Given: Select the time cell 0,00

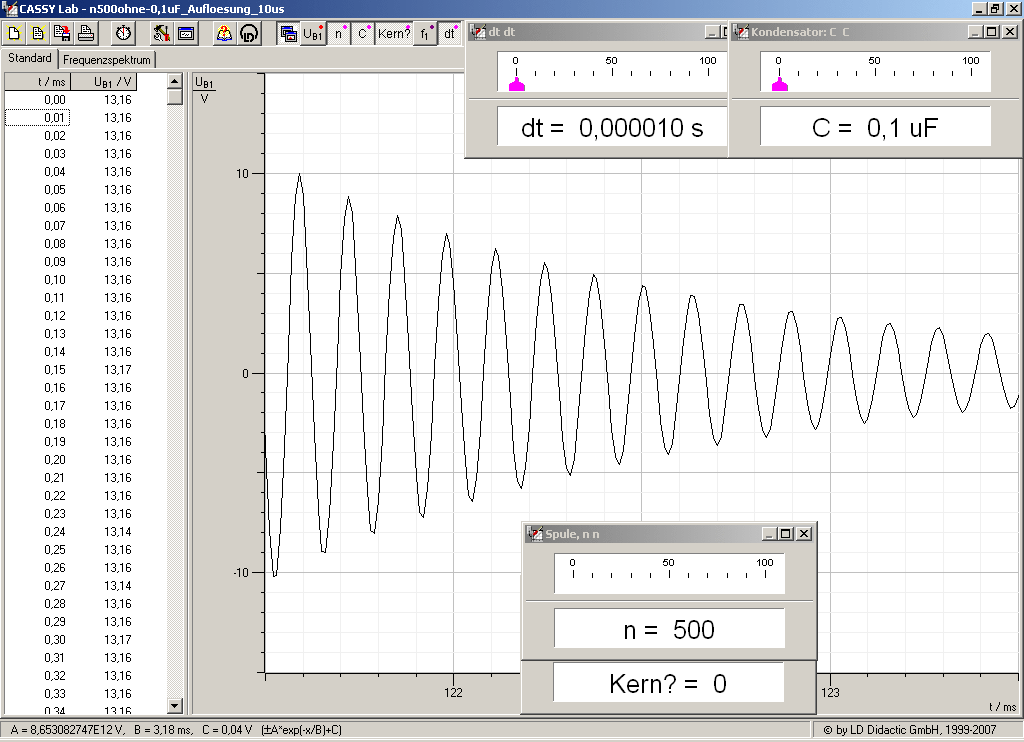Looking at the screenshot, I should [55, 100].
